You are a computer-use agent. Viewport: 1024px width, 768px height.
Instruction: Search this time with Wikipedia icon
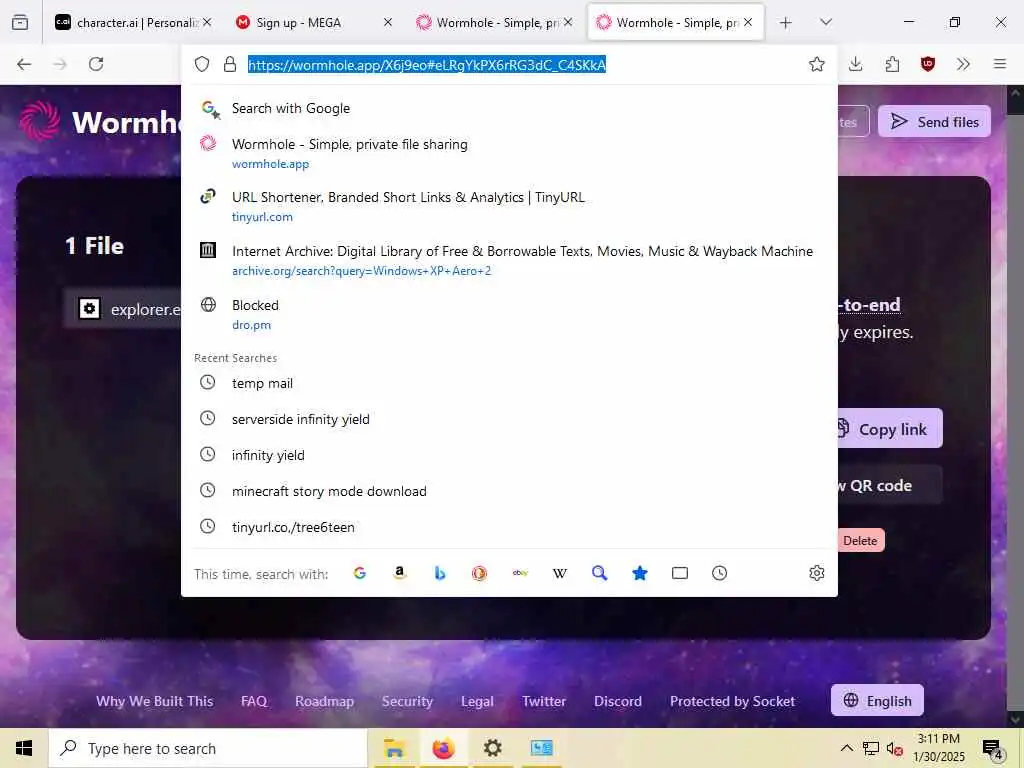coord(560,573)
